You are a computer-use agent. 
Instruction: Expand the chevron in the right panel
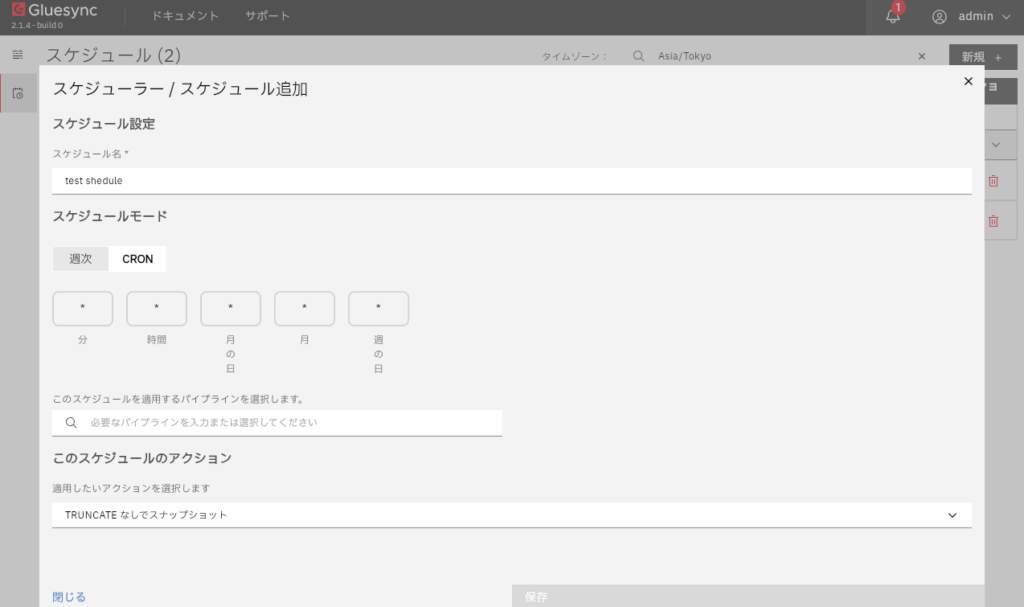[x=995, y=145]
